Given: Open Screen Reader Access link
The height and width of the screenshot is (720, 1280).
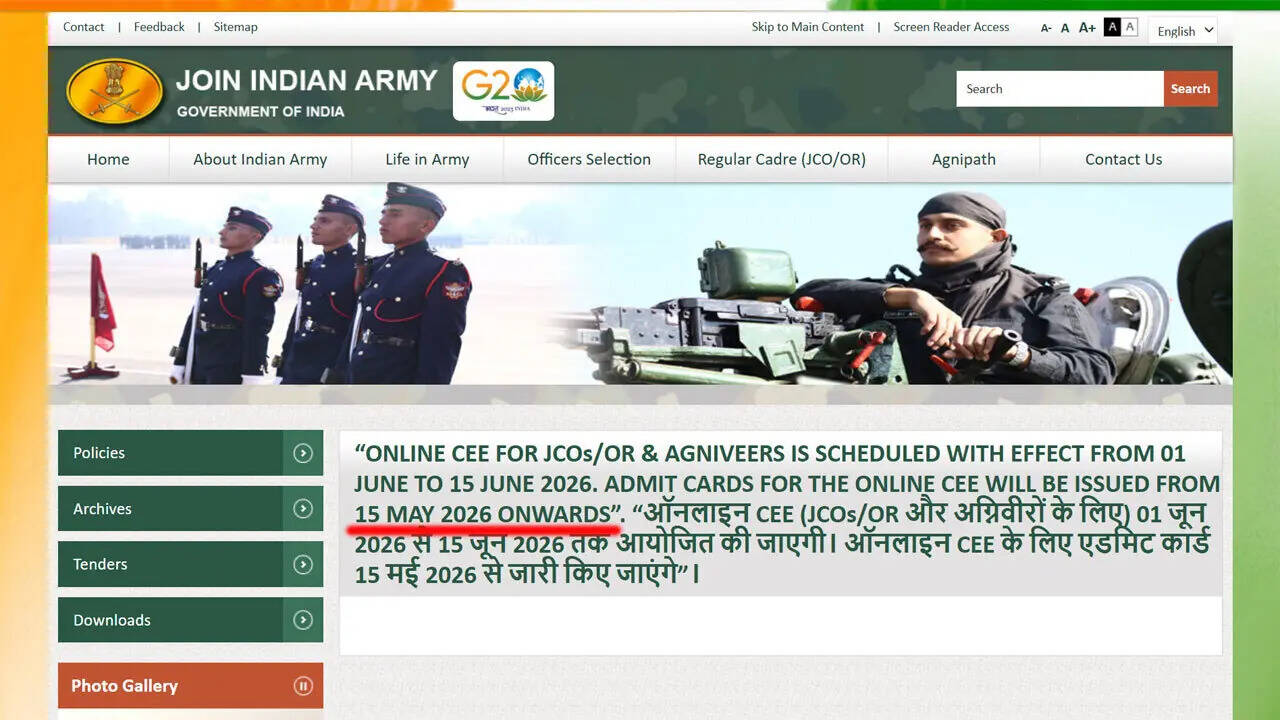Looking at the screenshot, I should [951, 27].
